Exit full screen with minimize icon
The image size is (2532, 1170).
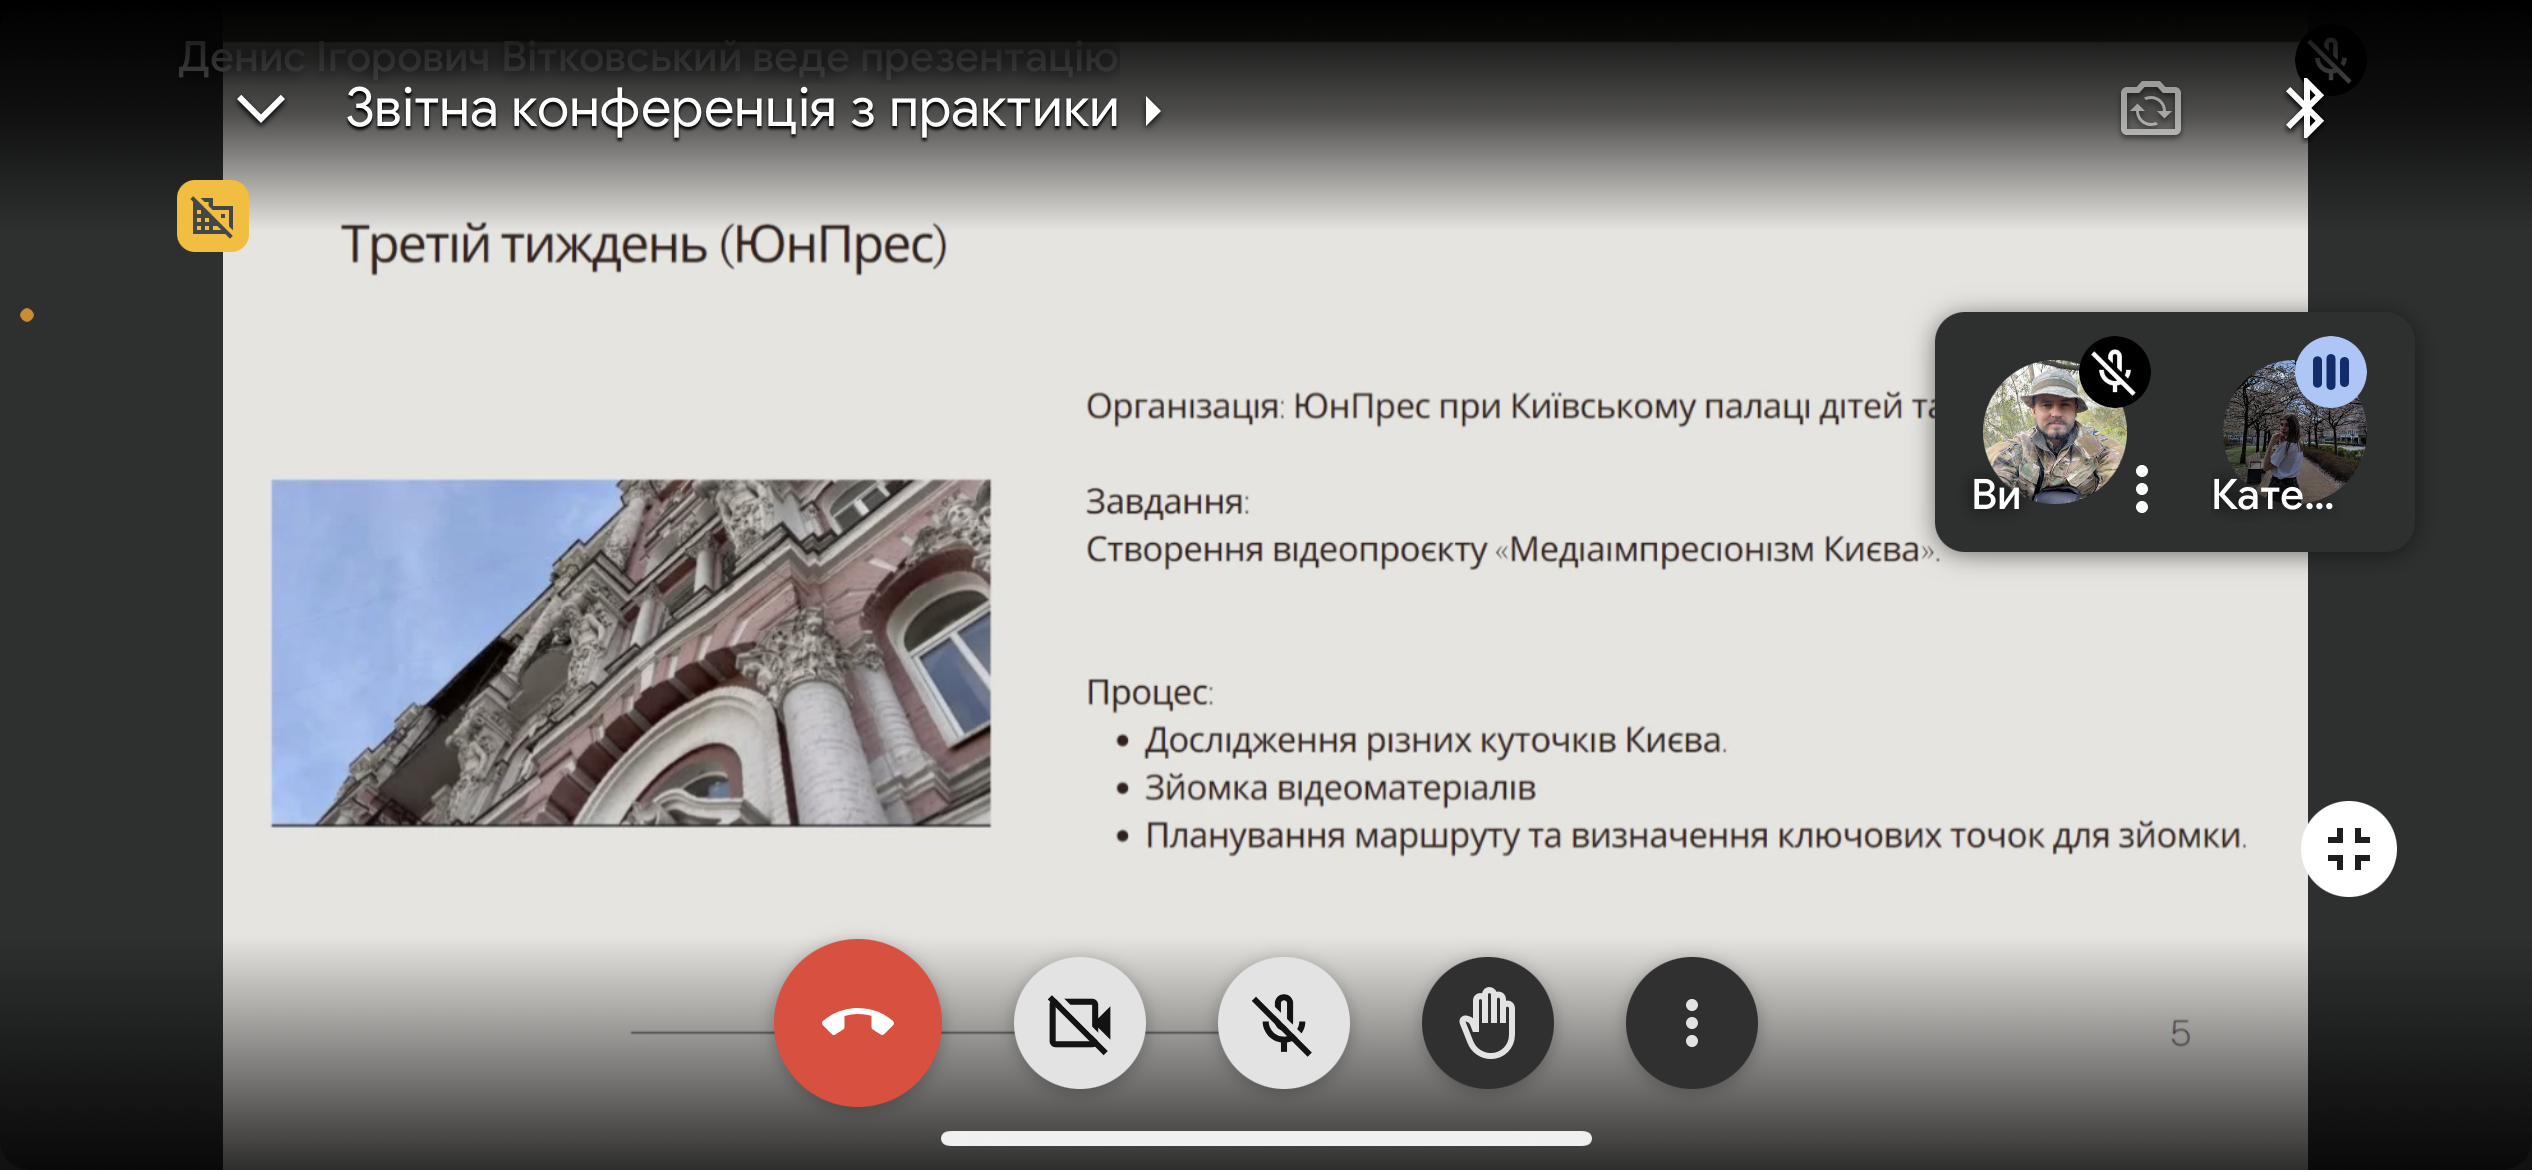(x=2348, y=849)
